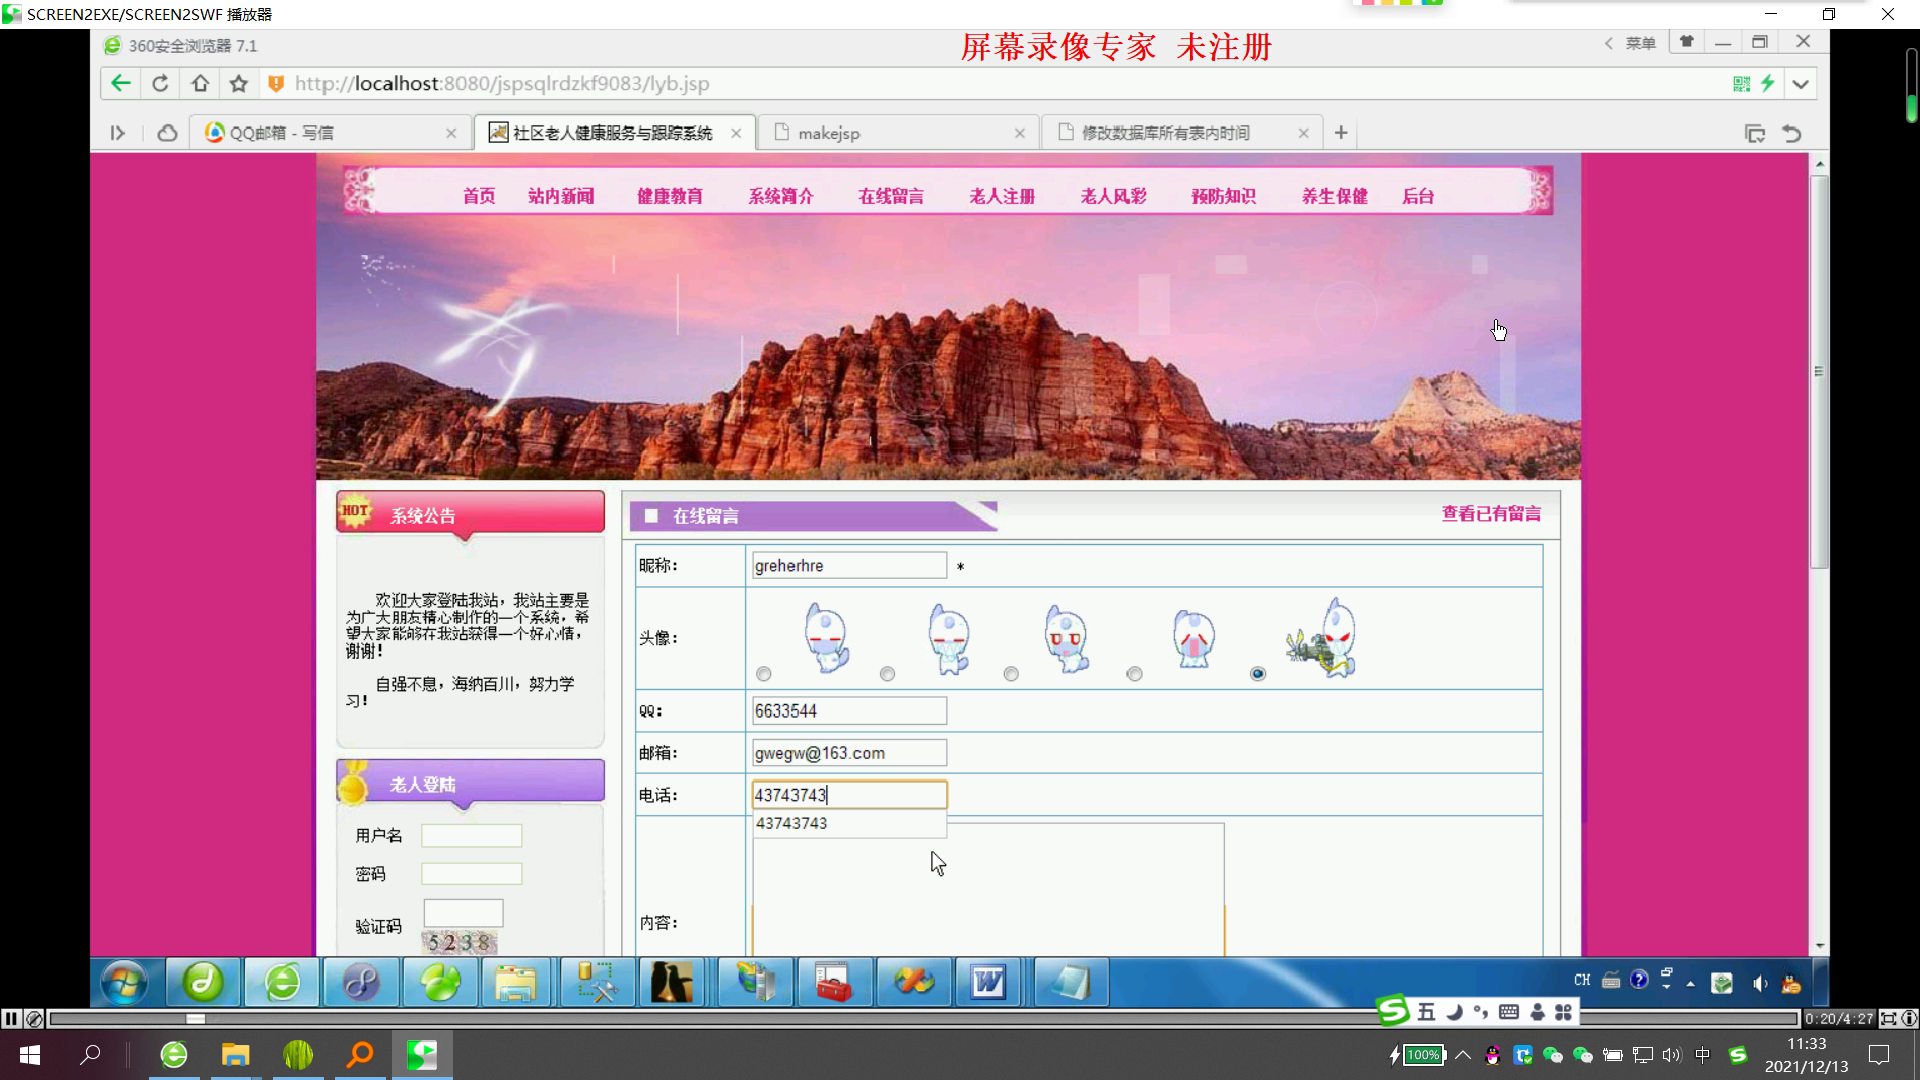Pause playback in the SCREEN2EXE player
The image size is (1920, 1080).
[10, 1019]
